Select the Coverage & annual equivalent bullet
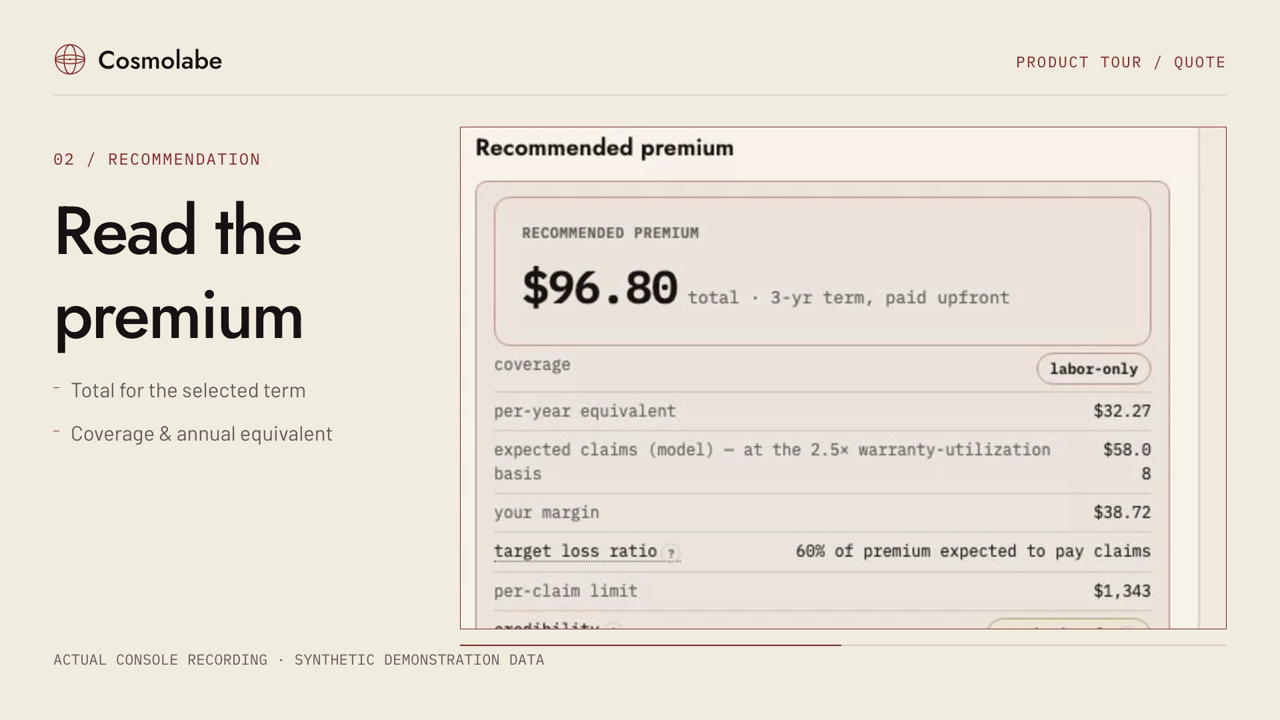 click(x=201, y=434)
